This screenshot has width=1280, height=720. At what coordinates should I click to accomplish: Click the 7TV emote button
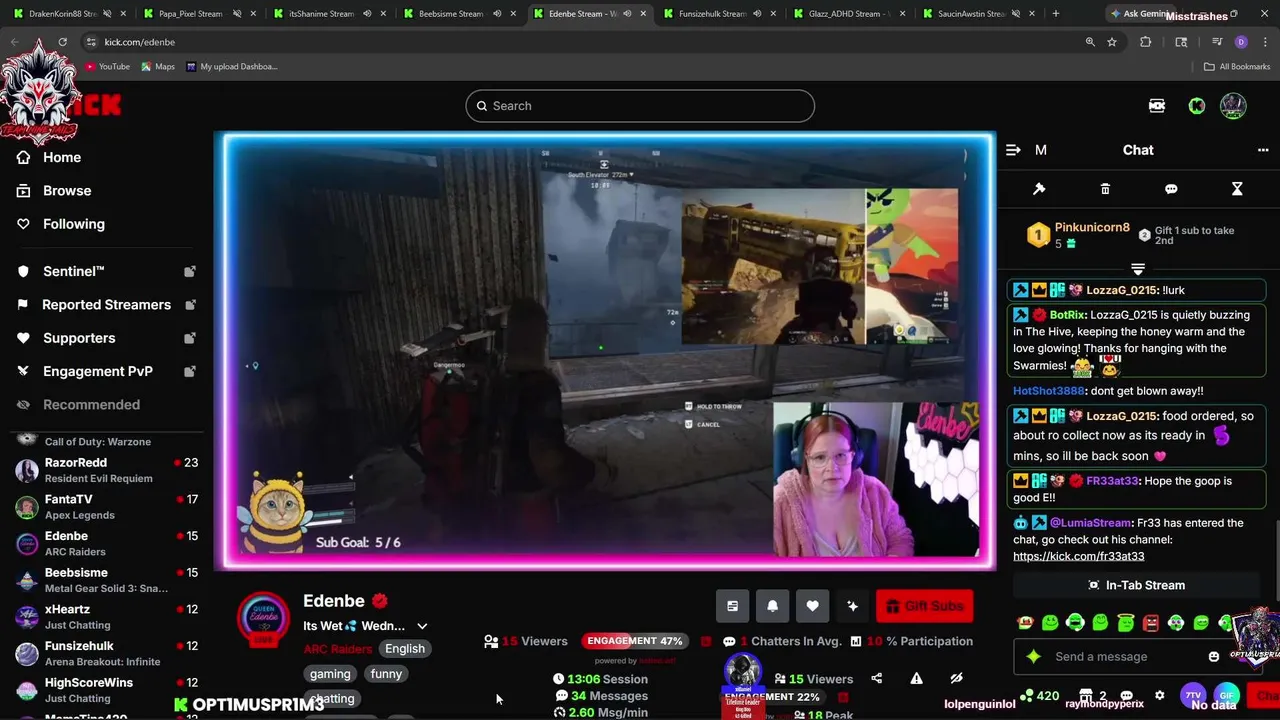click(x=1193, y=695)
